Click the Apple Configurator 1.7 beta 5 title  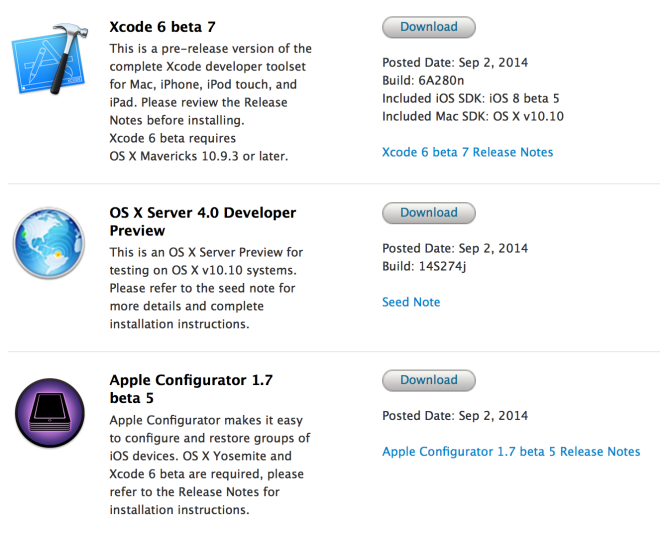click(190, 389)
